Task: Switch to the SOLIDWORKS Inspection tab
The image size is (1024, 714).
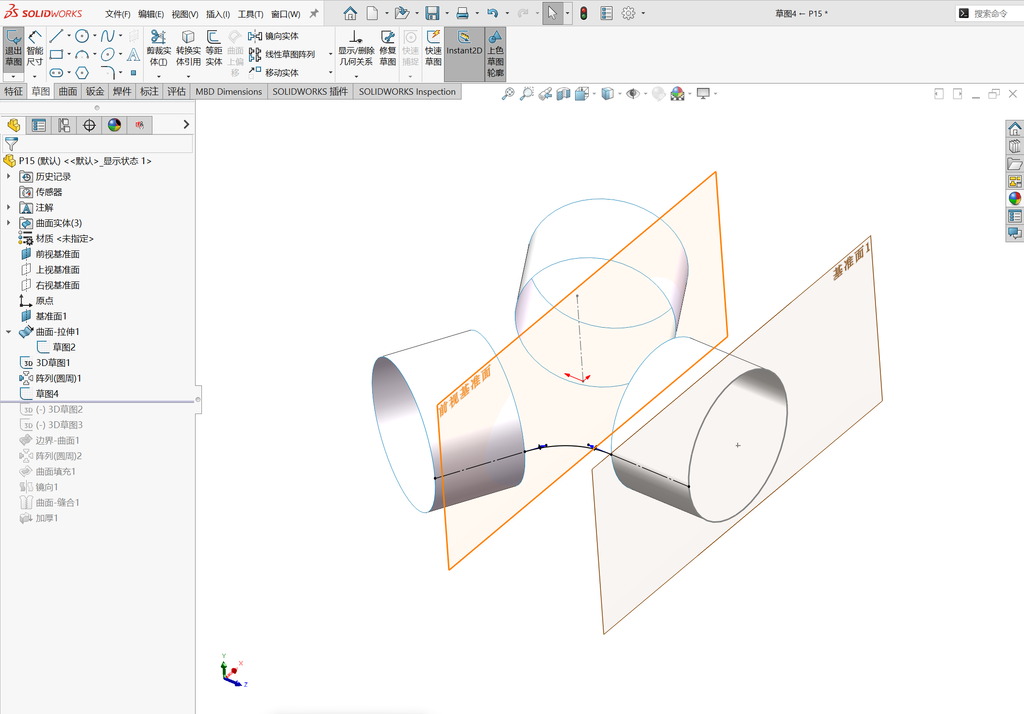Action: [407, 91]
